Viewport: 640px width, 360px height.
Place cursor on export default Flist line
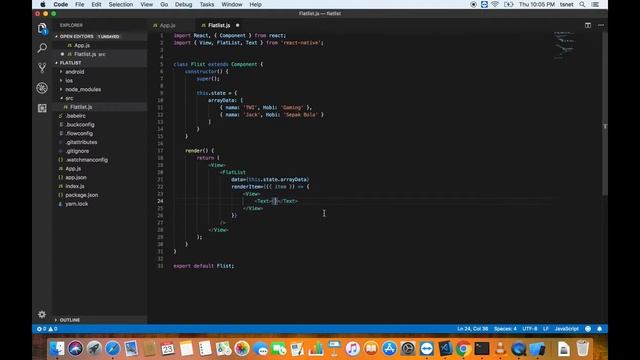204,266
